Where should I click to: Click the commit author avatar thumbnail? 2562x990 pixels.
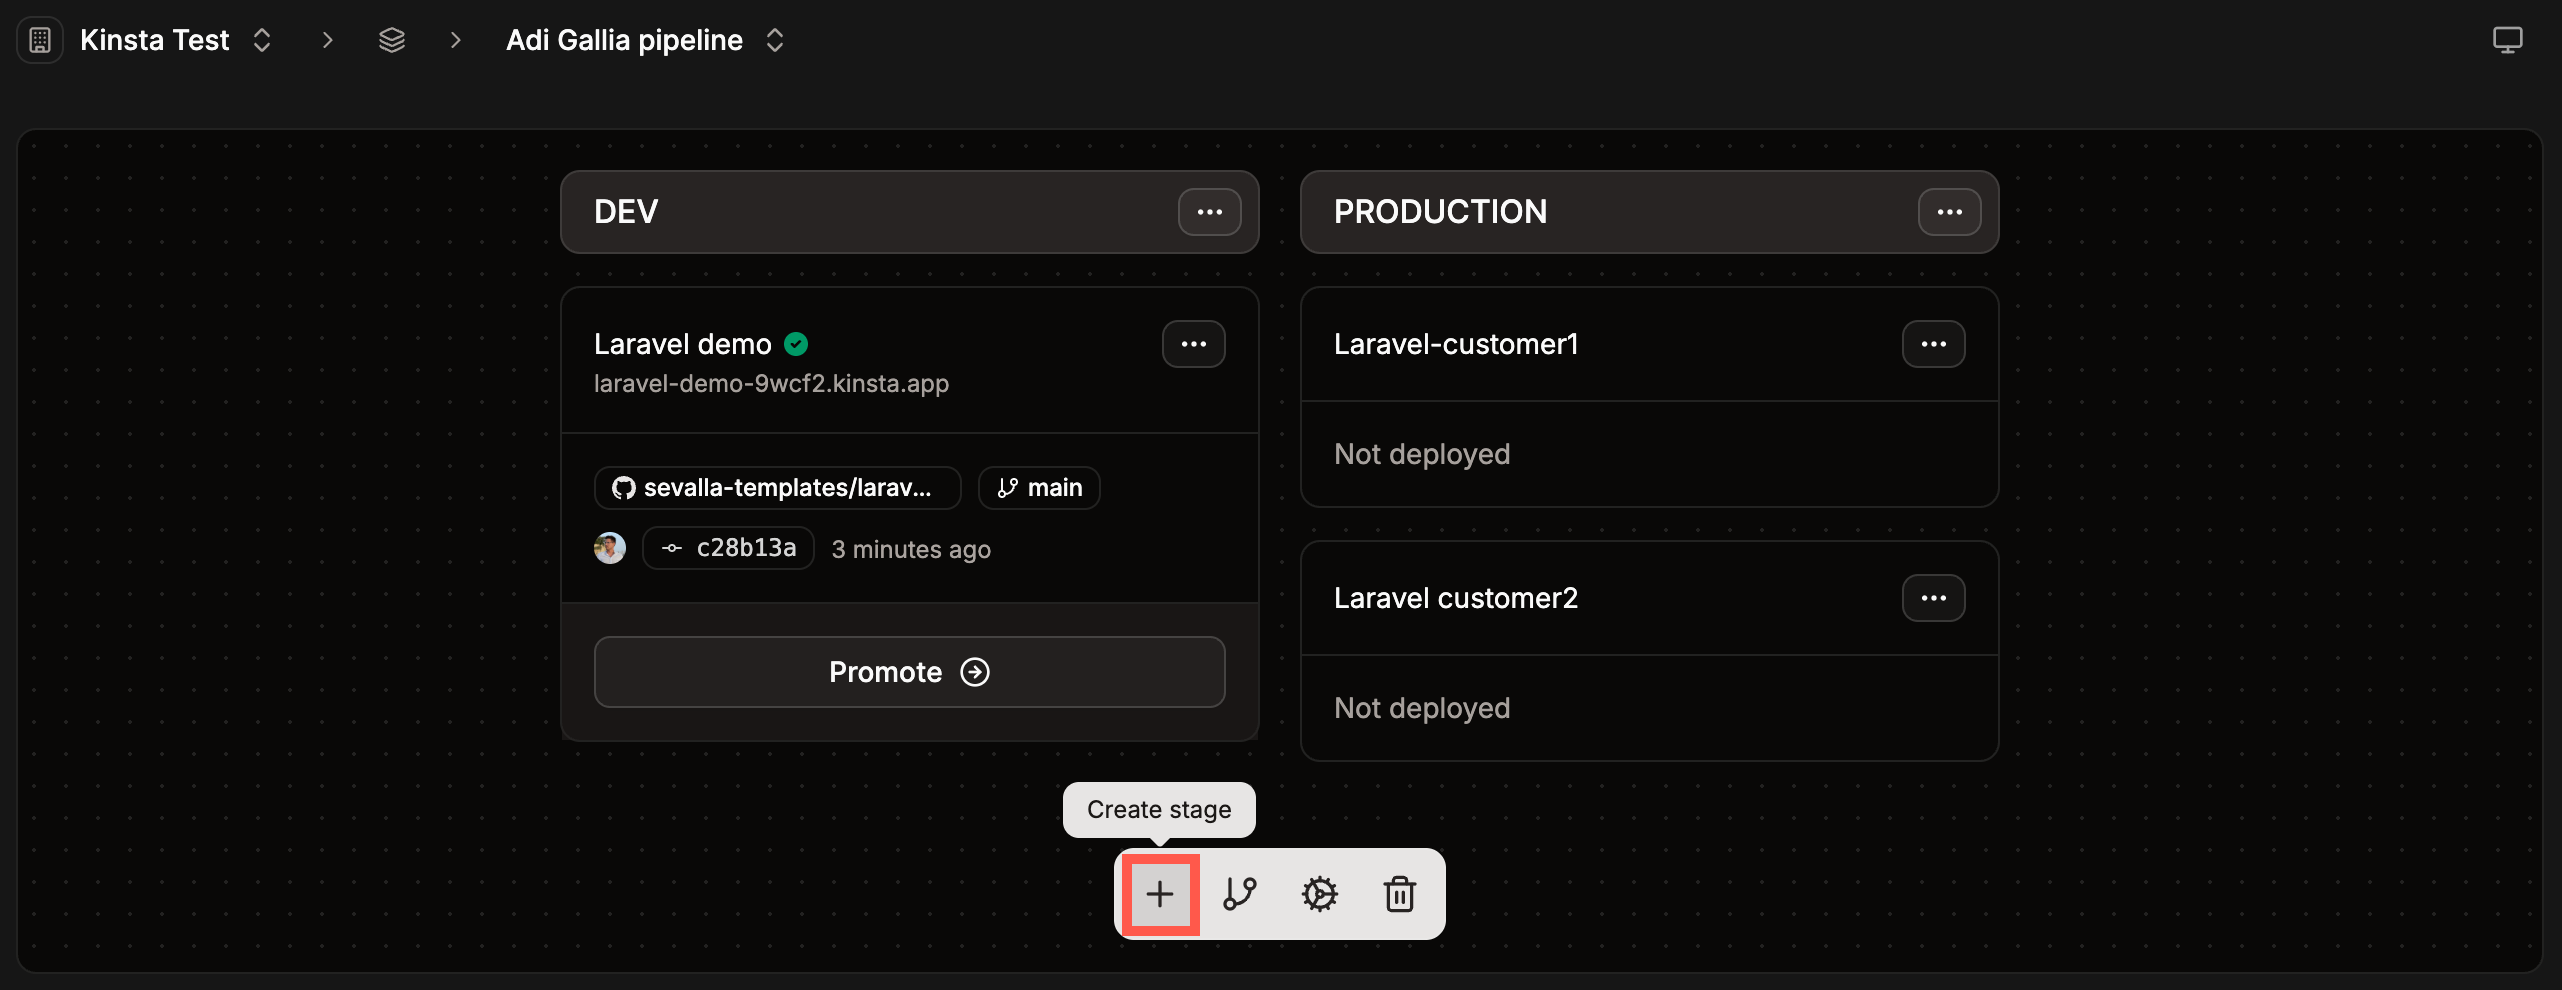(x=610, y=548)
